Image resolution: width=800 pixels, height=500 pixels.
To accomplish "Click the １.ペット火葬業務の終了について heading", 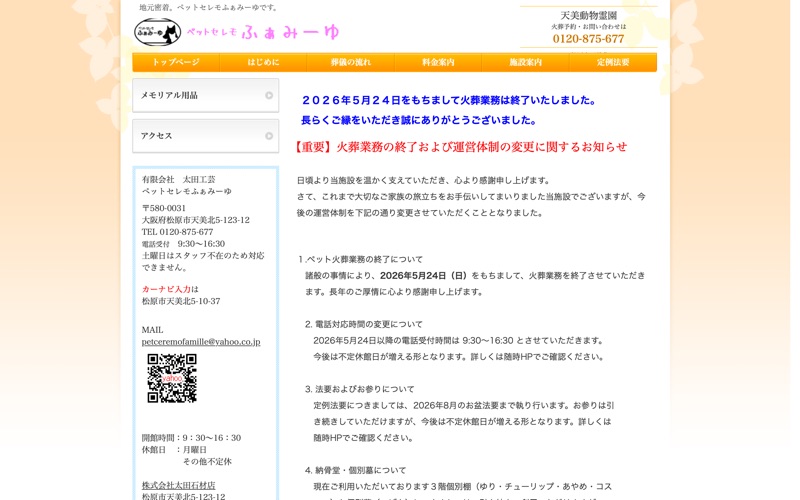I will point(360,259).
